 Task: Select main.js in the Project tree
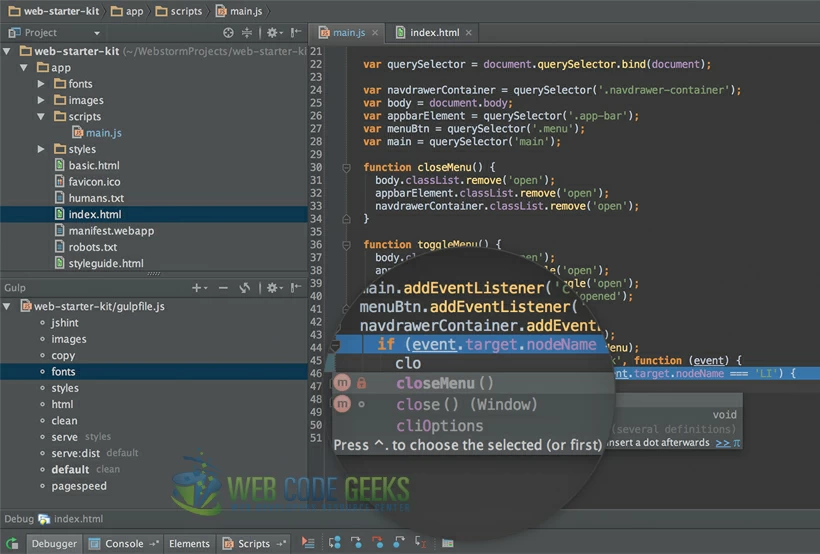[x=97, y=133]
